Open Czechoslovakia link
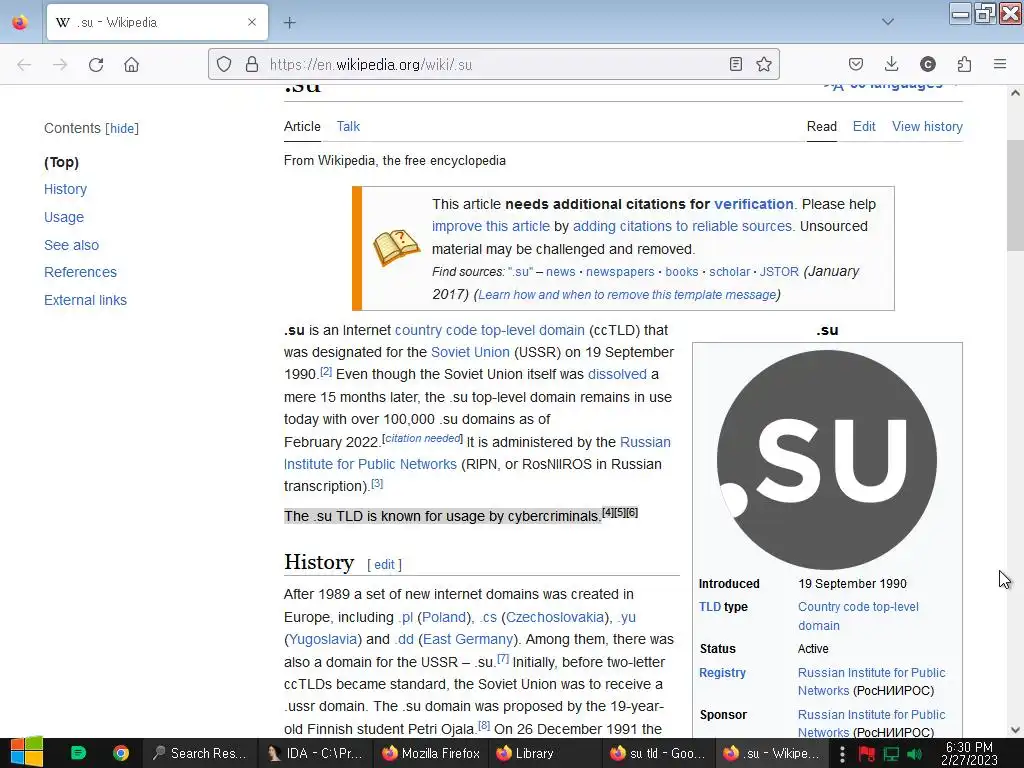The image size is (1024, 768). (x=555, y=618)
